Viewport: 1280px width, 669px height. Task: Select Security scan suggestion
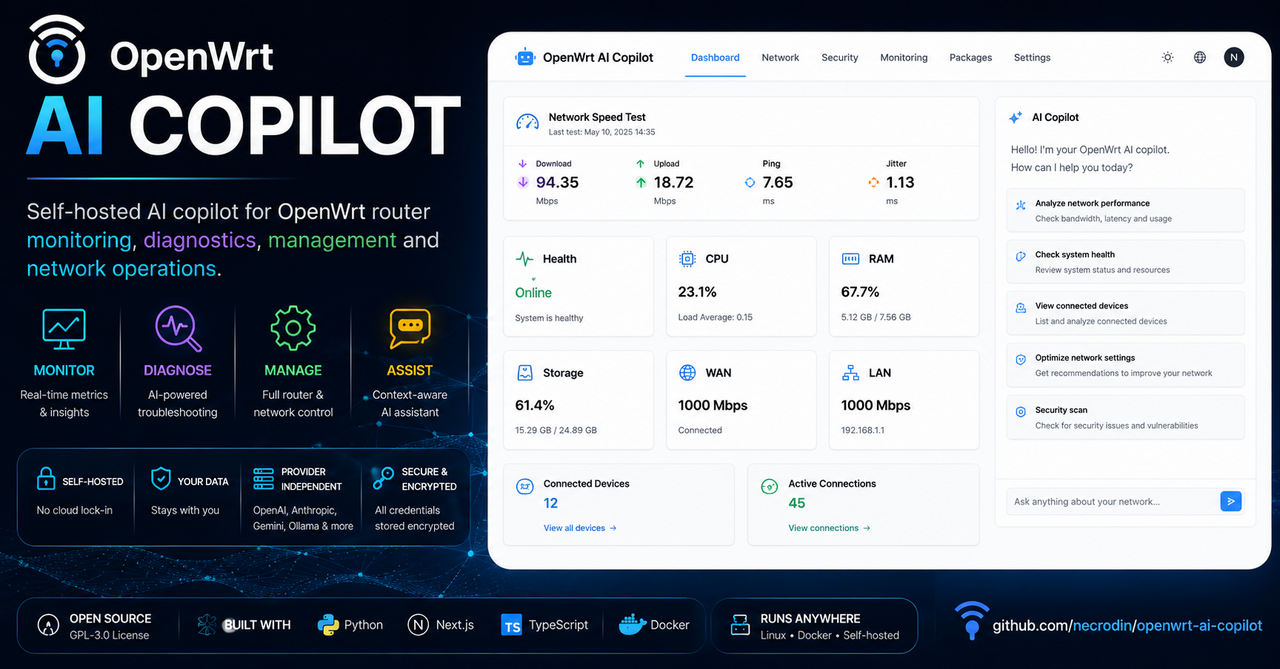click(x=1125, y=417)
